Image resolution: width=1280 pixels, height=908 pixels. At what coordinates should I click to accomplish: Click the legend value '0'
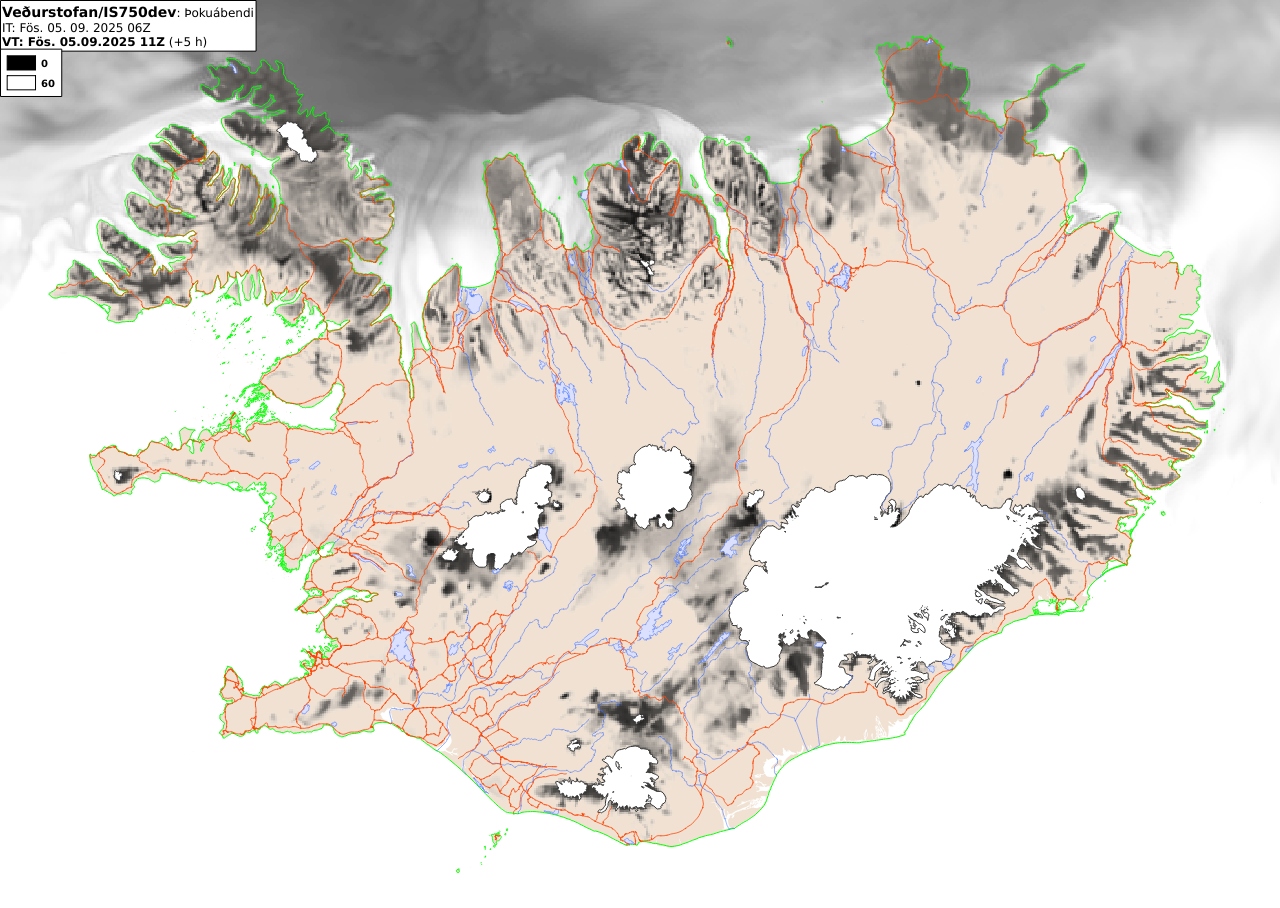click(44, 63)
